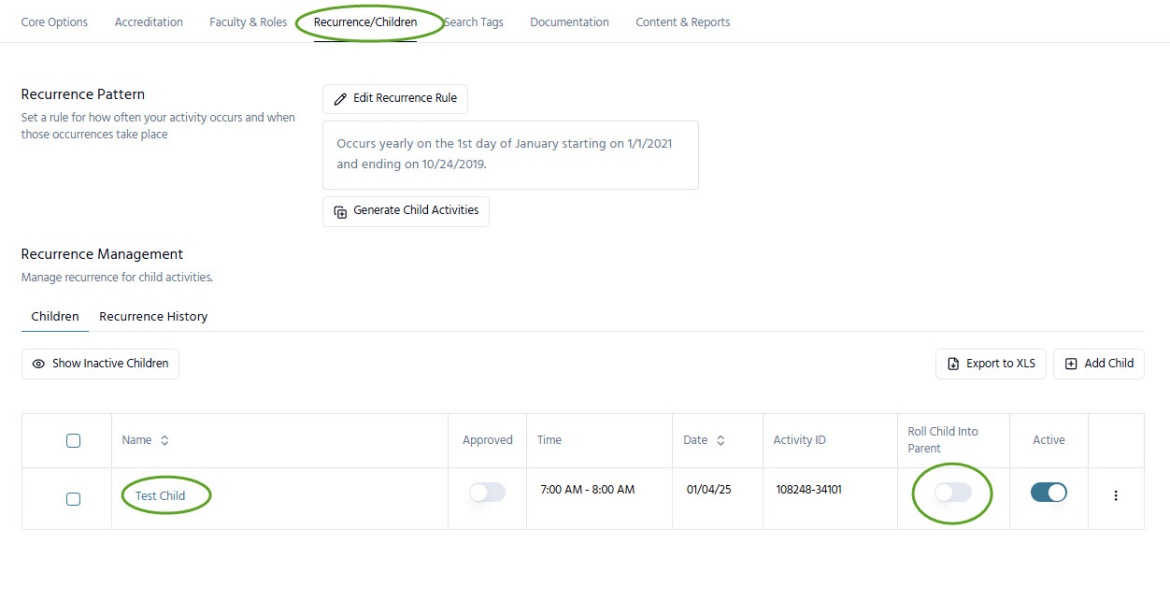Open the three-dot menu for Test Child

tap(1116, 496)
